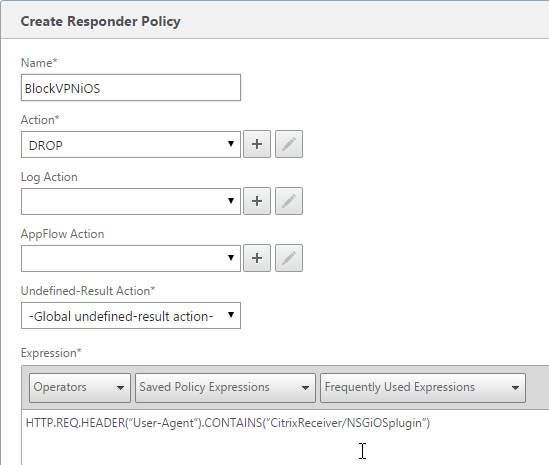Click the Name field containing BlockVPNiOS
Image resolution: width=549 pixels, height=465 pixels.
[131, 88]
